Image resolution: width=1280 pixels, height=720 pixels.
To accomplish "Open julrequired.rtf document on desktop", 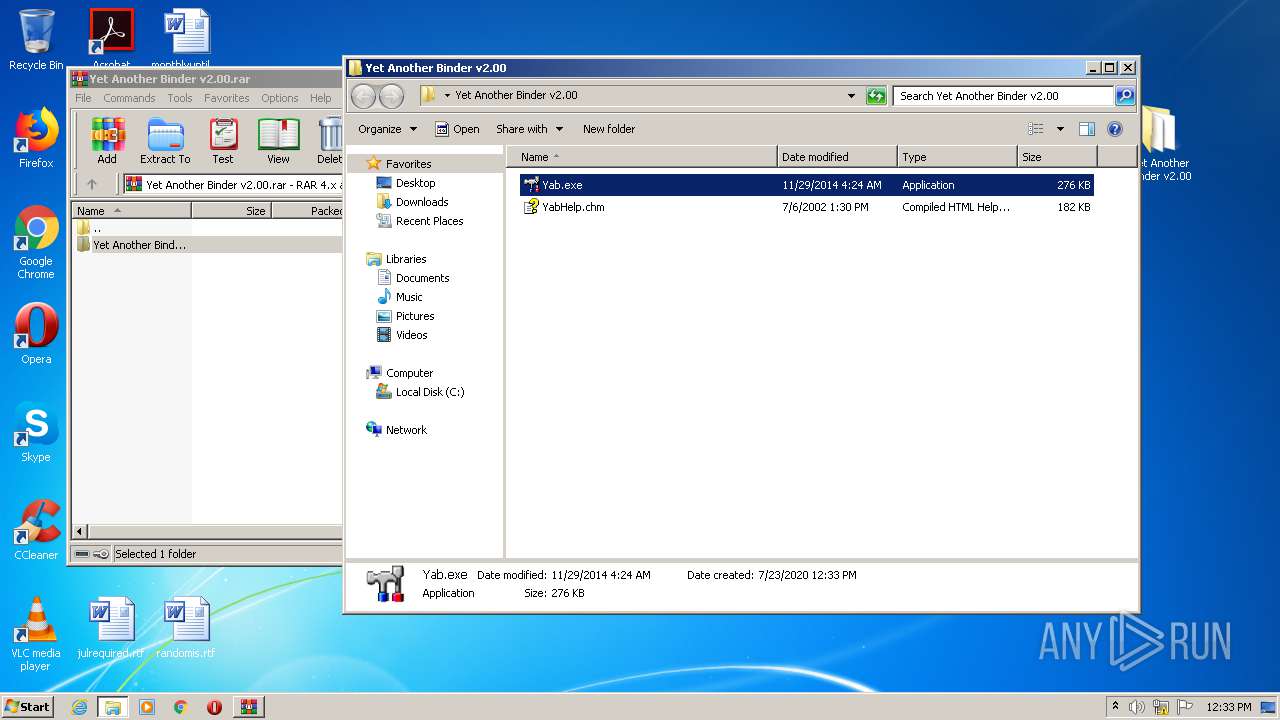I will [x=111, y=628].
